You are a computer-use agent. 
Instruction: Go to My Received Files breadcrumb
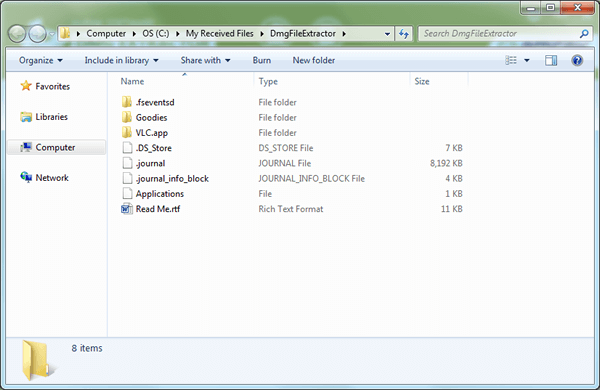coord(220,34)
